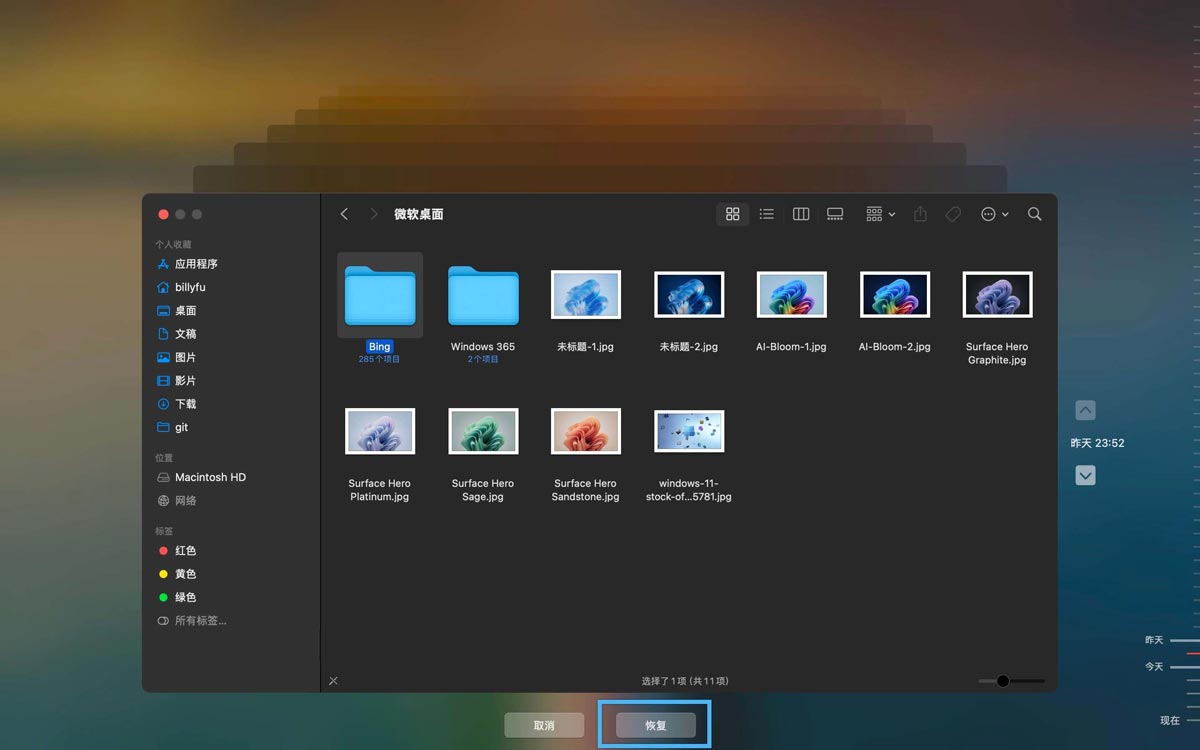Click the 恢复 restore button
Image resolution: width=1200 pixels, height=750 pixels.
pyautogui.click(x=655, y=725)
